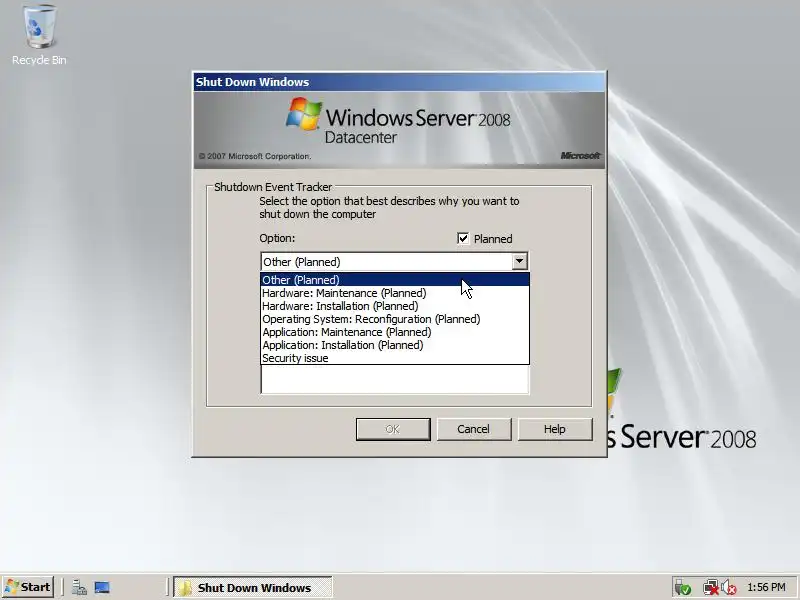Toggle the Planned checkbox
This screenshot has height=600, width=800.
tap(463, 238)
